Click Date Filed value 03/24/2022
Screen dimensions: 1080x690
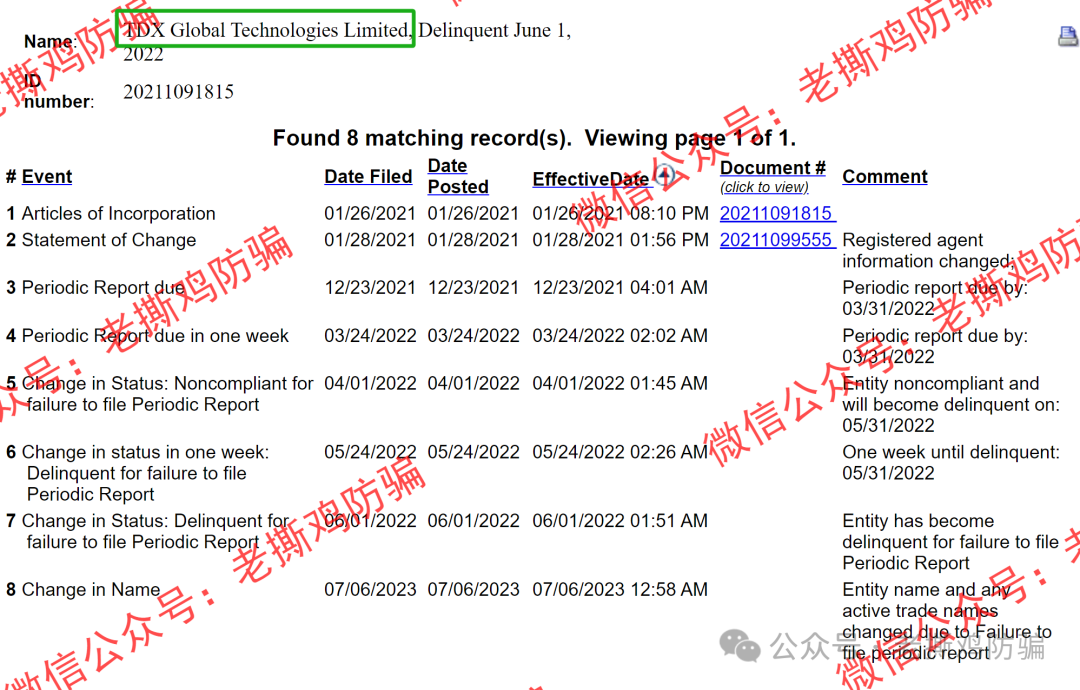(371, 335)
